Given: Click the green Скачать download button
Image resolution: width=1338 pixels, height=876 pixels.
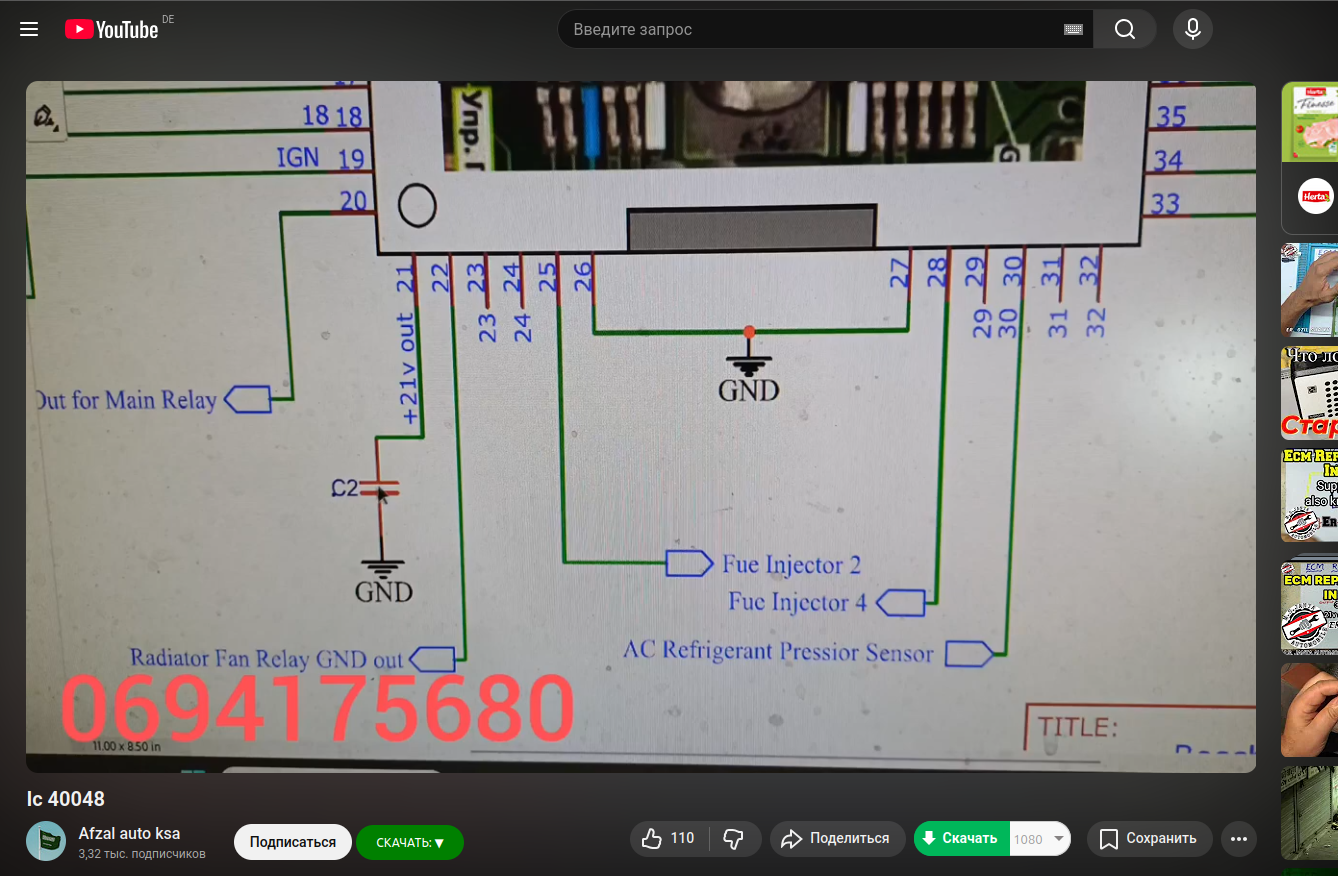Looking at the screenshot, I should pyautogui.click(x=961, y=839).
